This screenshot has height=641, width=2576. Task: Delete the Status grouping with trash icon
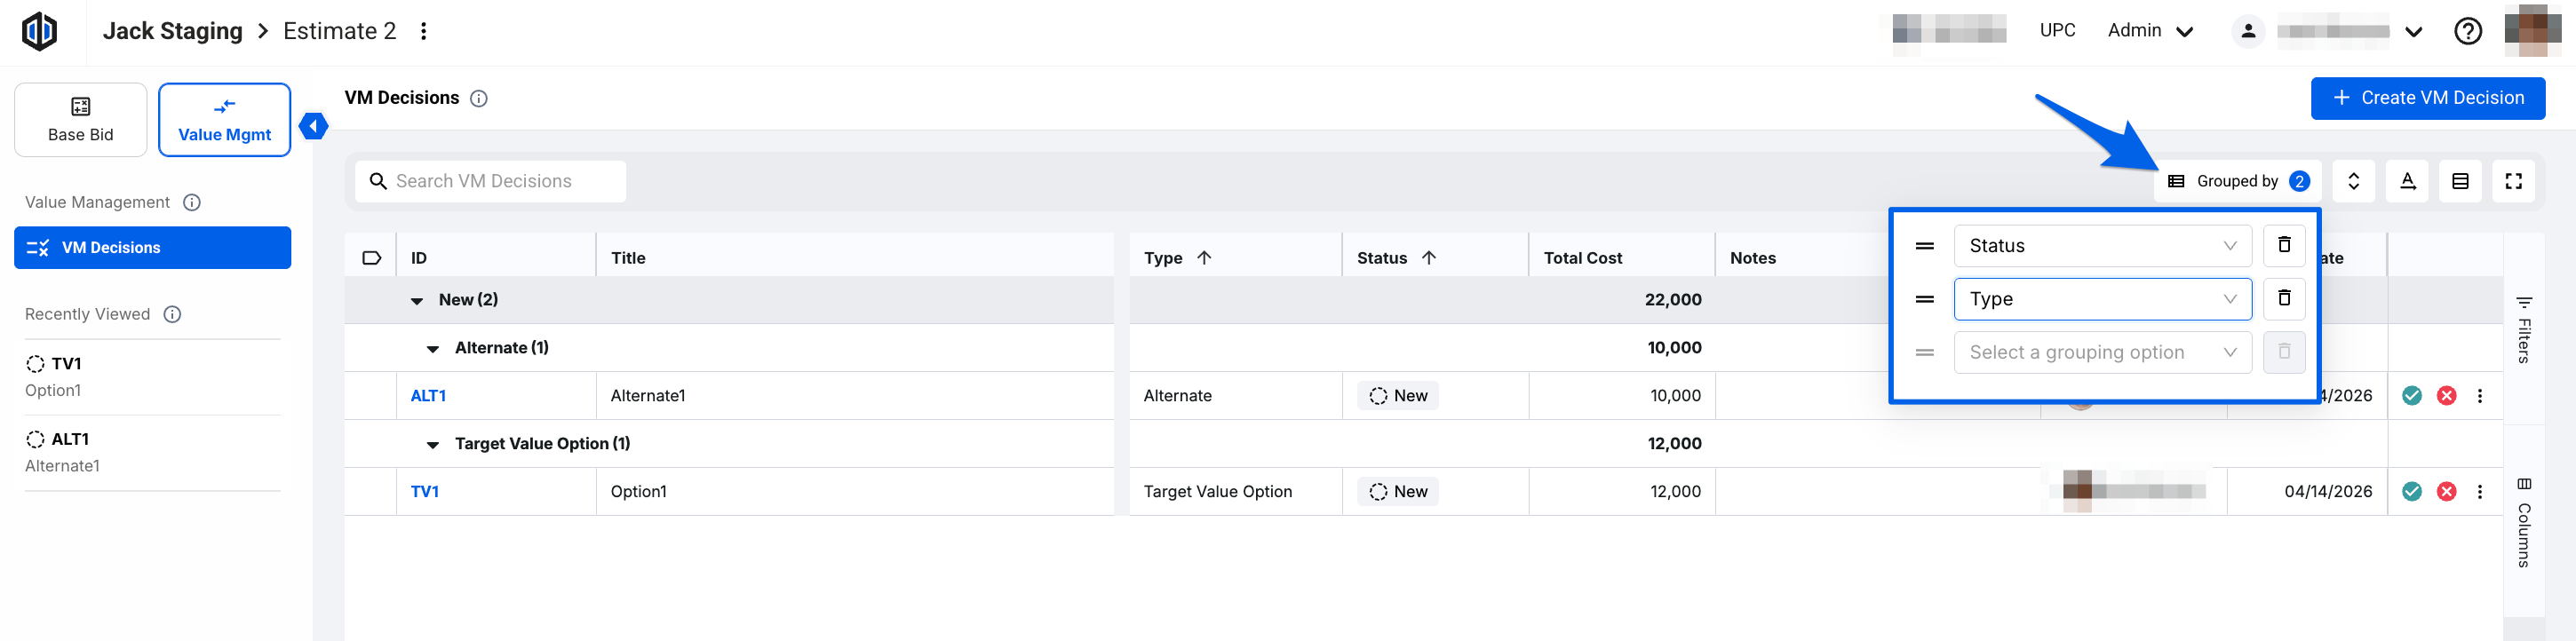coord(2283,245)
